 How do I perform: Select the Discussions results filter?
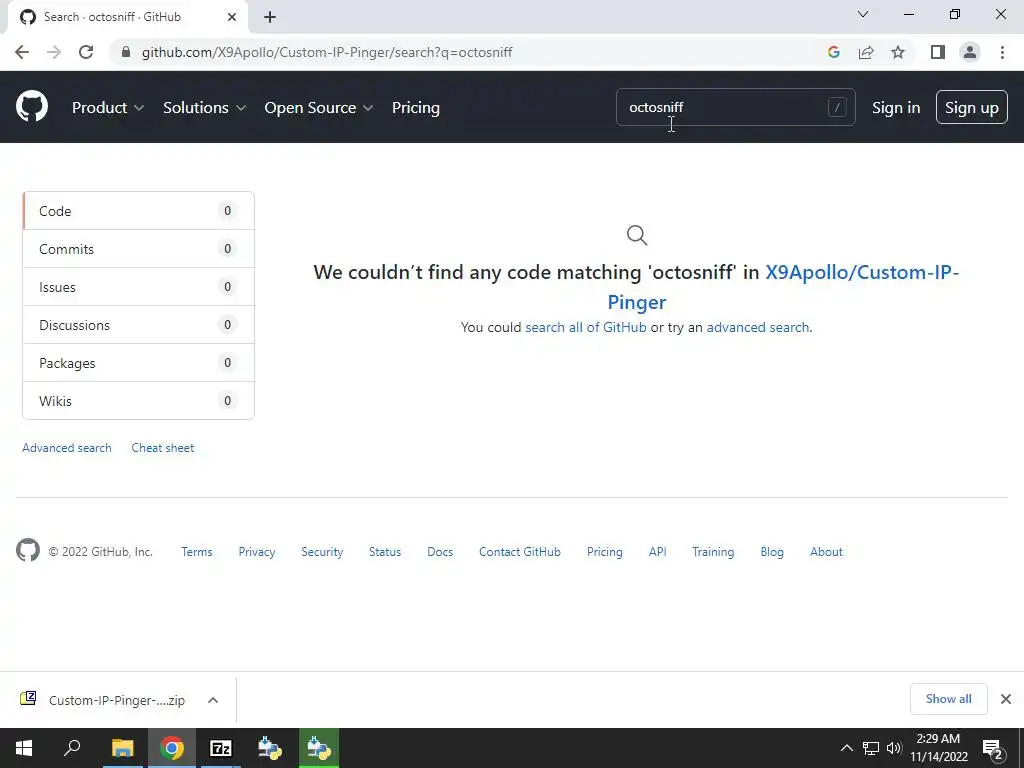point(138,325)
